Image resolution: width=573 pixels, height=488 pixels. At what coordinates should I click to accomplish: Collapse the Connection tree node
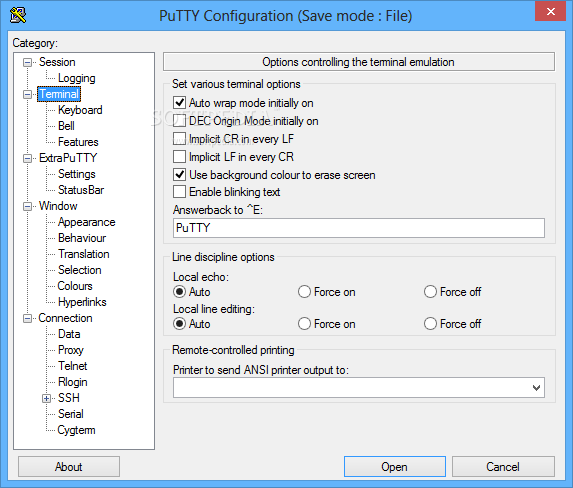pos(27,318)
